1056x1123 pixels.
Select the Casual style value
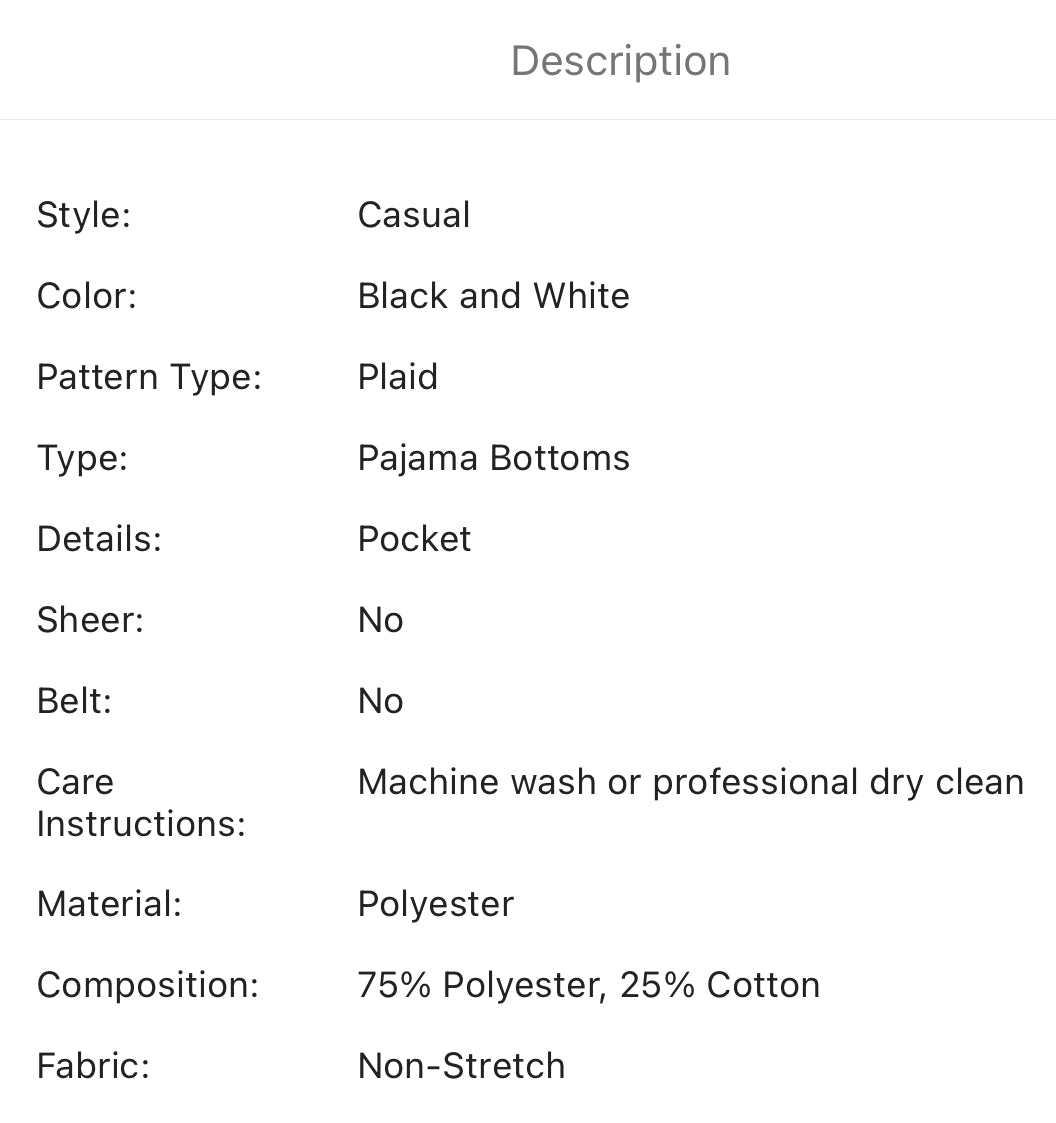[x=414, y=215]
